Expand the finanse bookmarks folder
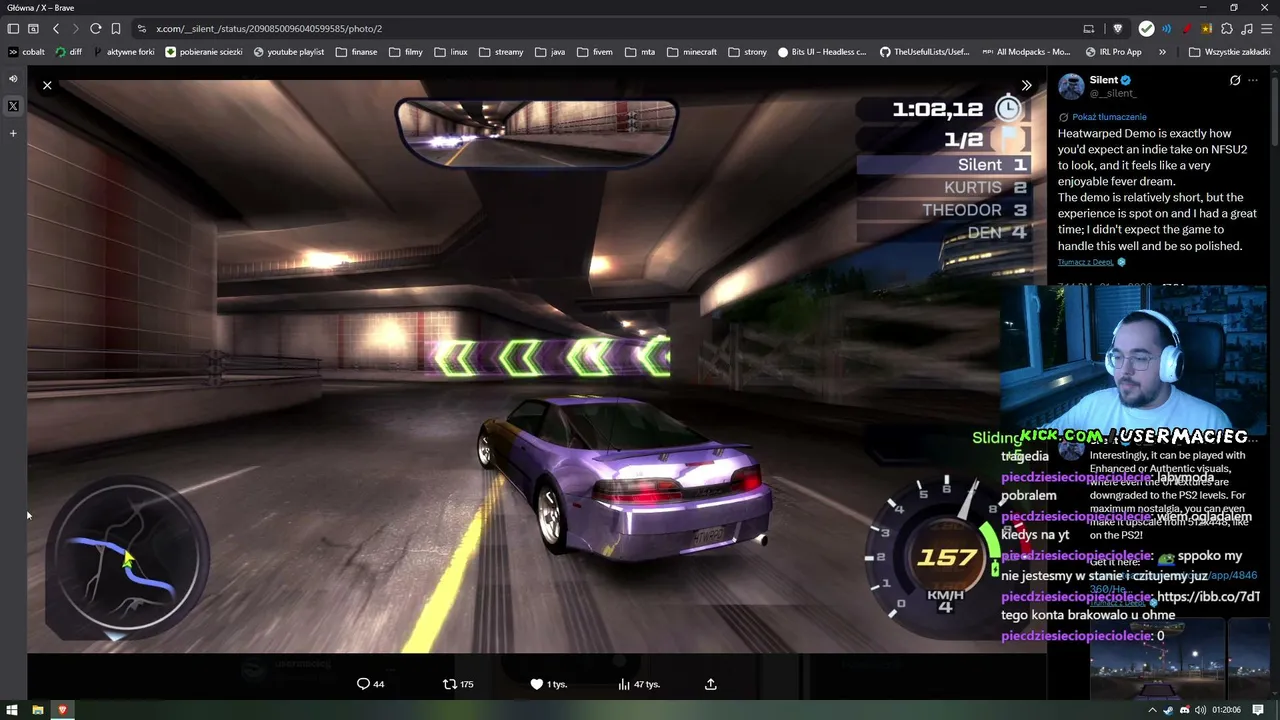This screenshot has height=720, width=1280. click(357, 52)
